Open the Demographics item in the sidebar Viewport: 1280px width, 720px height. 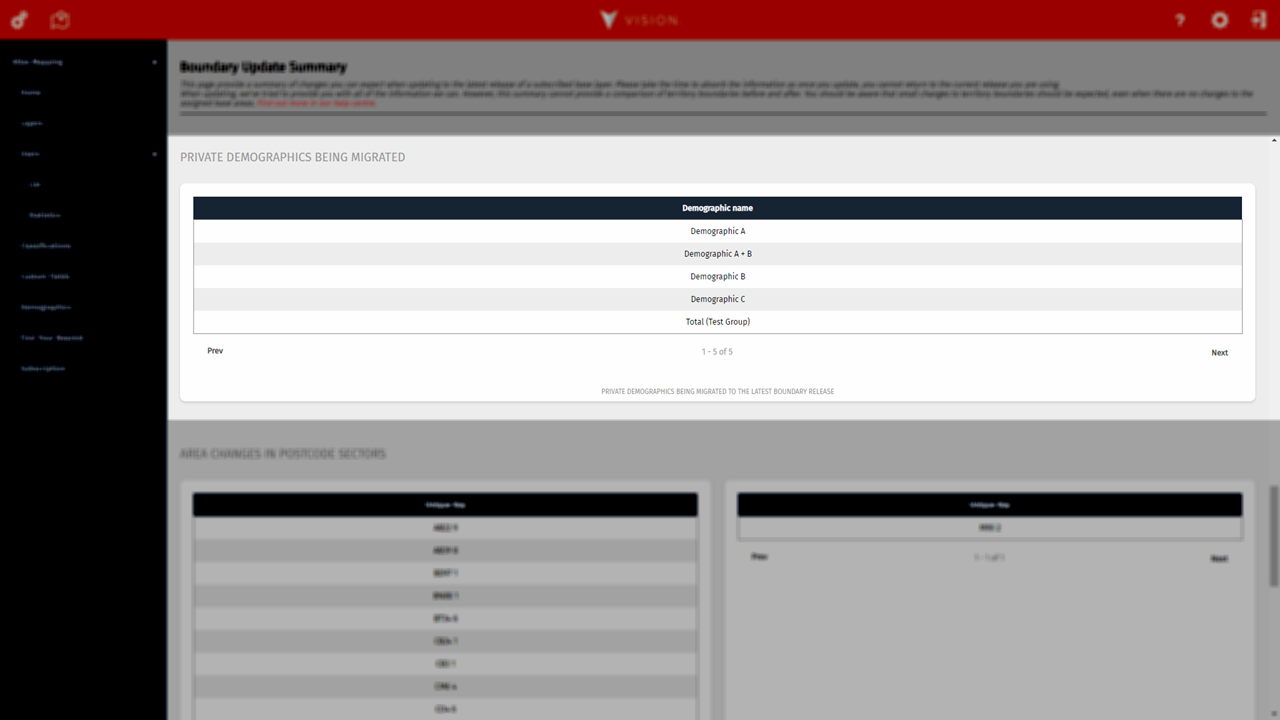[46, 307]
